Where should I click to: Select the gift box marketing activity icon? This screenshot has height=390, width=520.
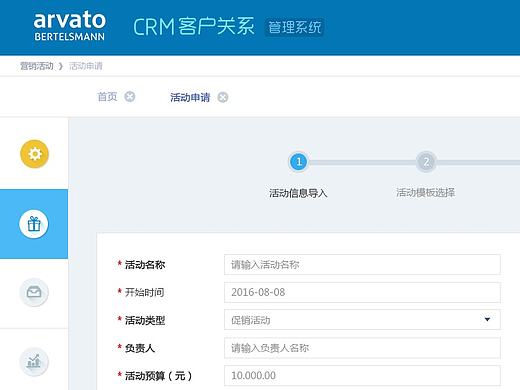pos(34,224)
